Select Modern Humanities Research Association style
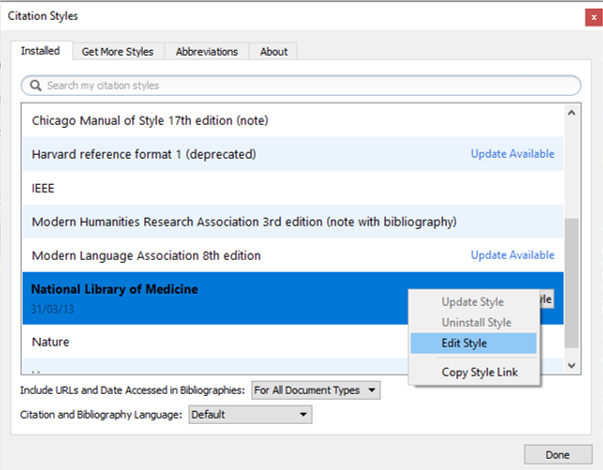Image resolution: width=603 pixels, height=470 pixels. (x=293, y=222)
